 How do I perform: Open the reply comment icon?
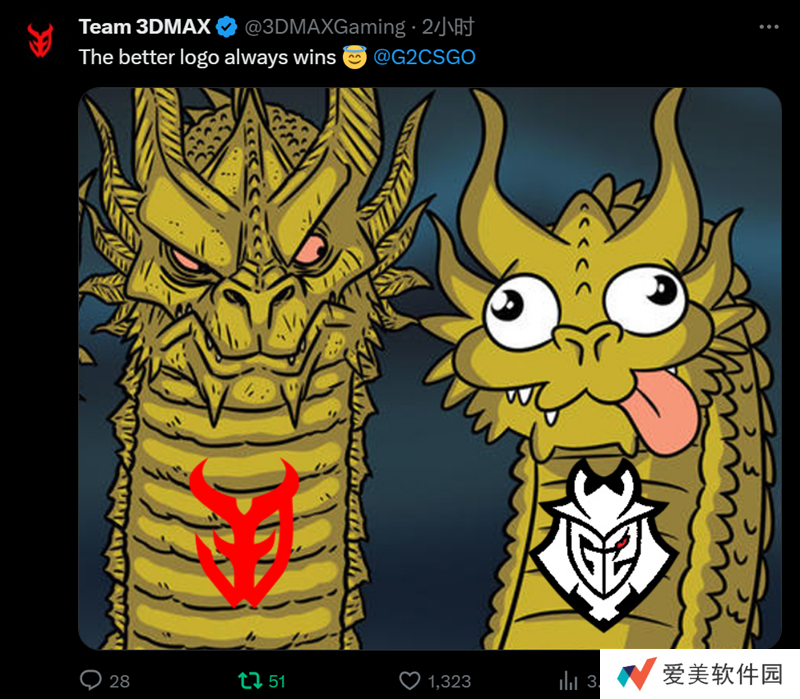click(x=91, y=680)
